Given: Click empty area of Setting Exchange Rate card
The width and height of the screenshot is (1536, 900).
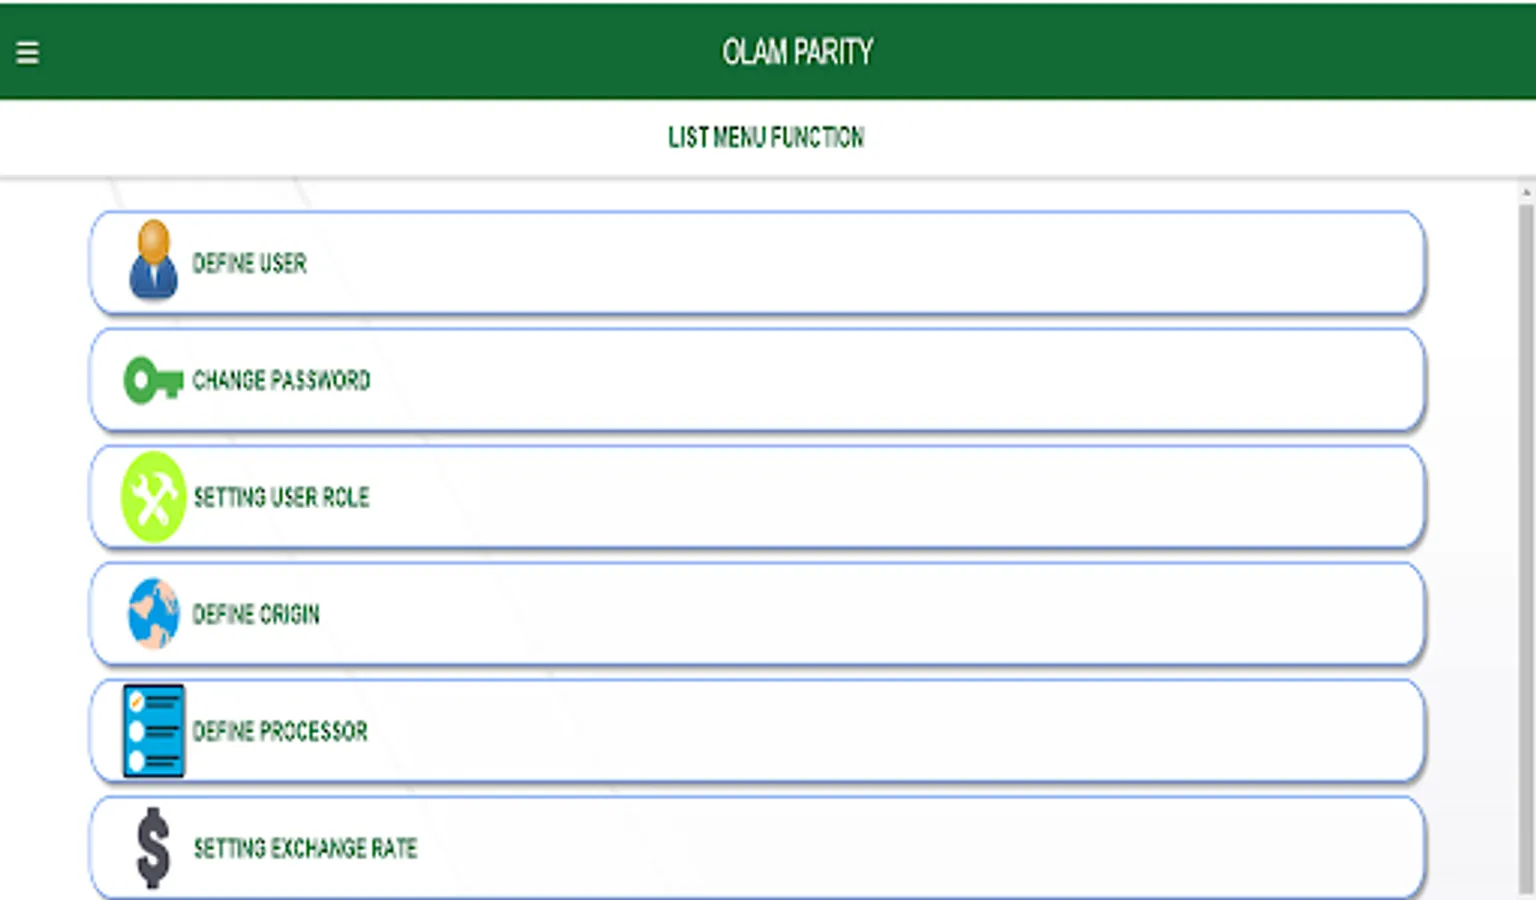Looking at the screenshot, I should click(x=850, y=848).
